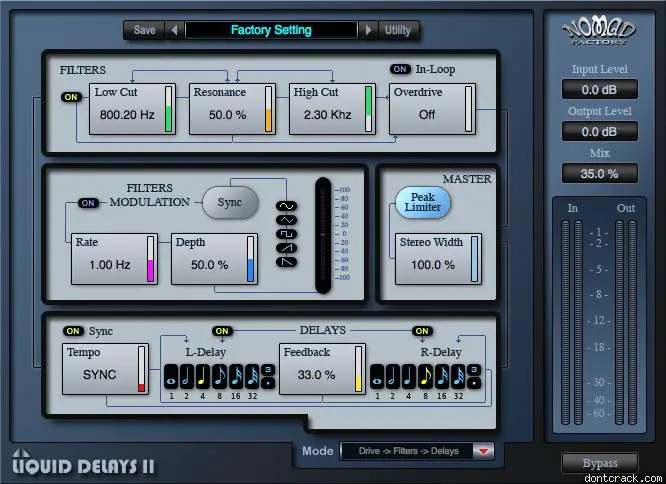Screen dimensions: 666x484
Task: Open the Mode dropdown arrow
Action: pos(483,451)
